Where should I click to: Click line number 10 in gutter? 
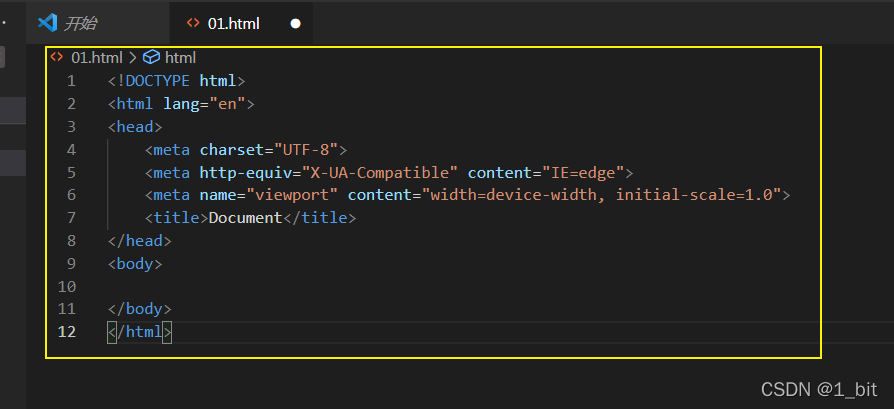[x=67, y=286]
